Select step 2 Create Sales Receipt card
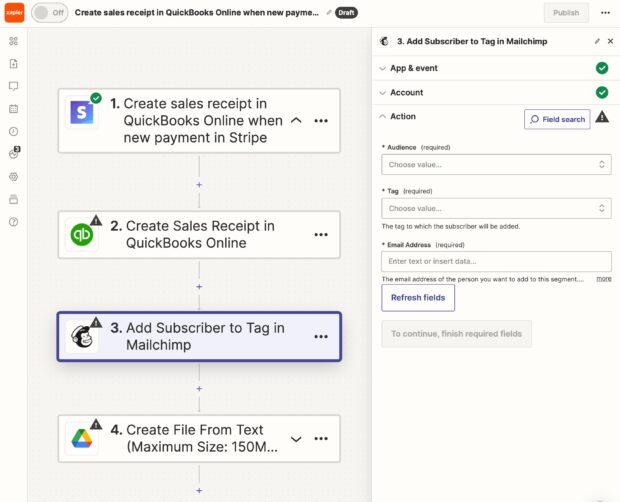Viewport: 620px width, 502px height. [199, 235]
